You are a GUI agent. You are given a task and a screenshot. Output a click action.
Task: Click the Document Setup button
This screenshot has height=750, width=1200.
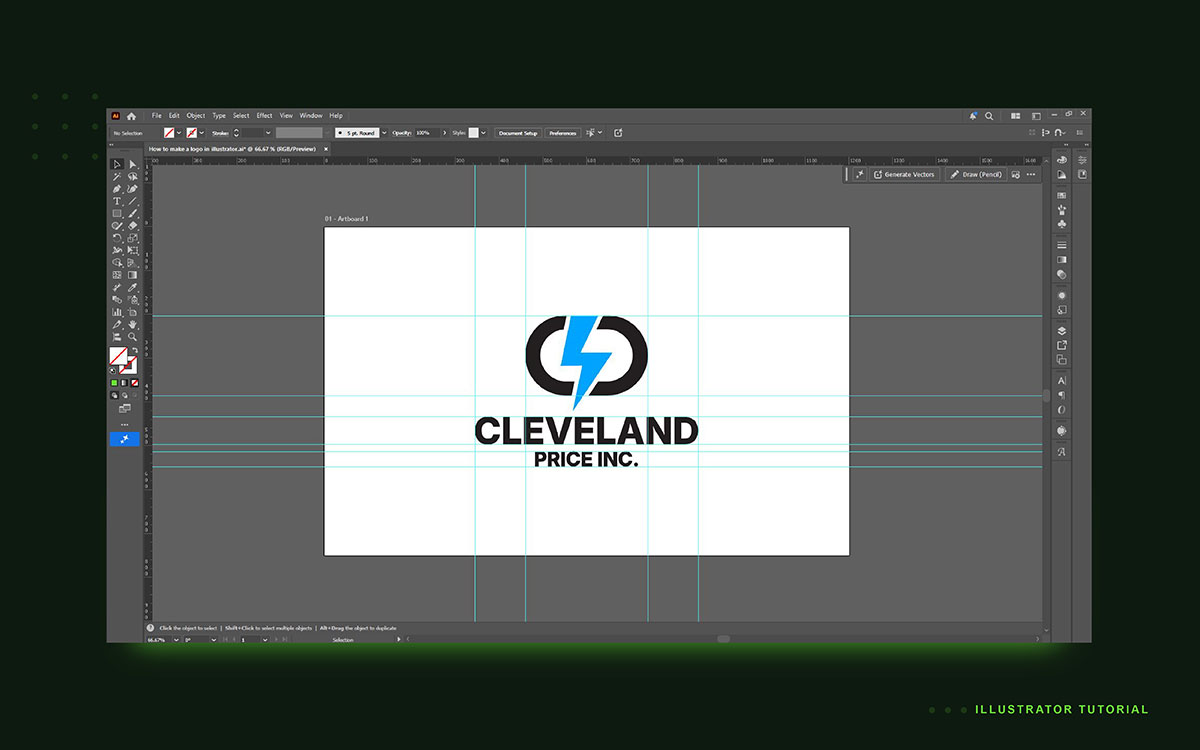(x=518, y=133)
